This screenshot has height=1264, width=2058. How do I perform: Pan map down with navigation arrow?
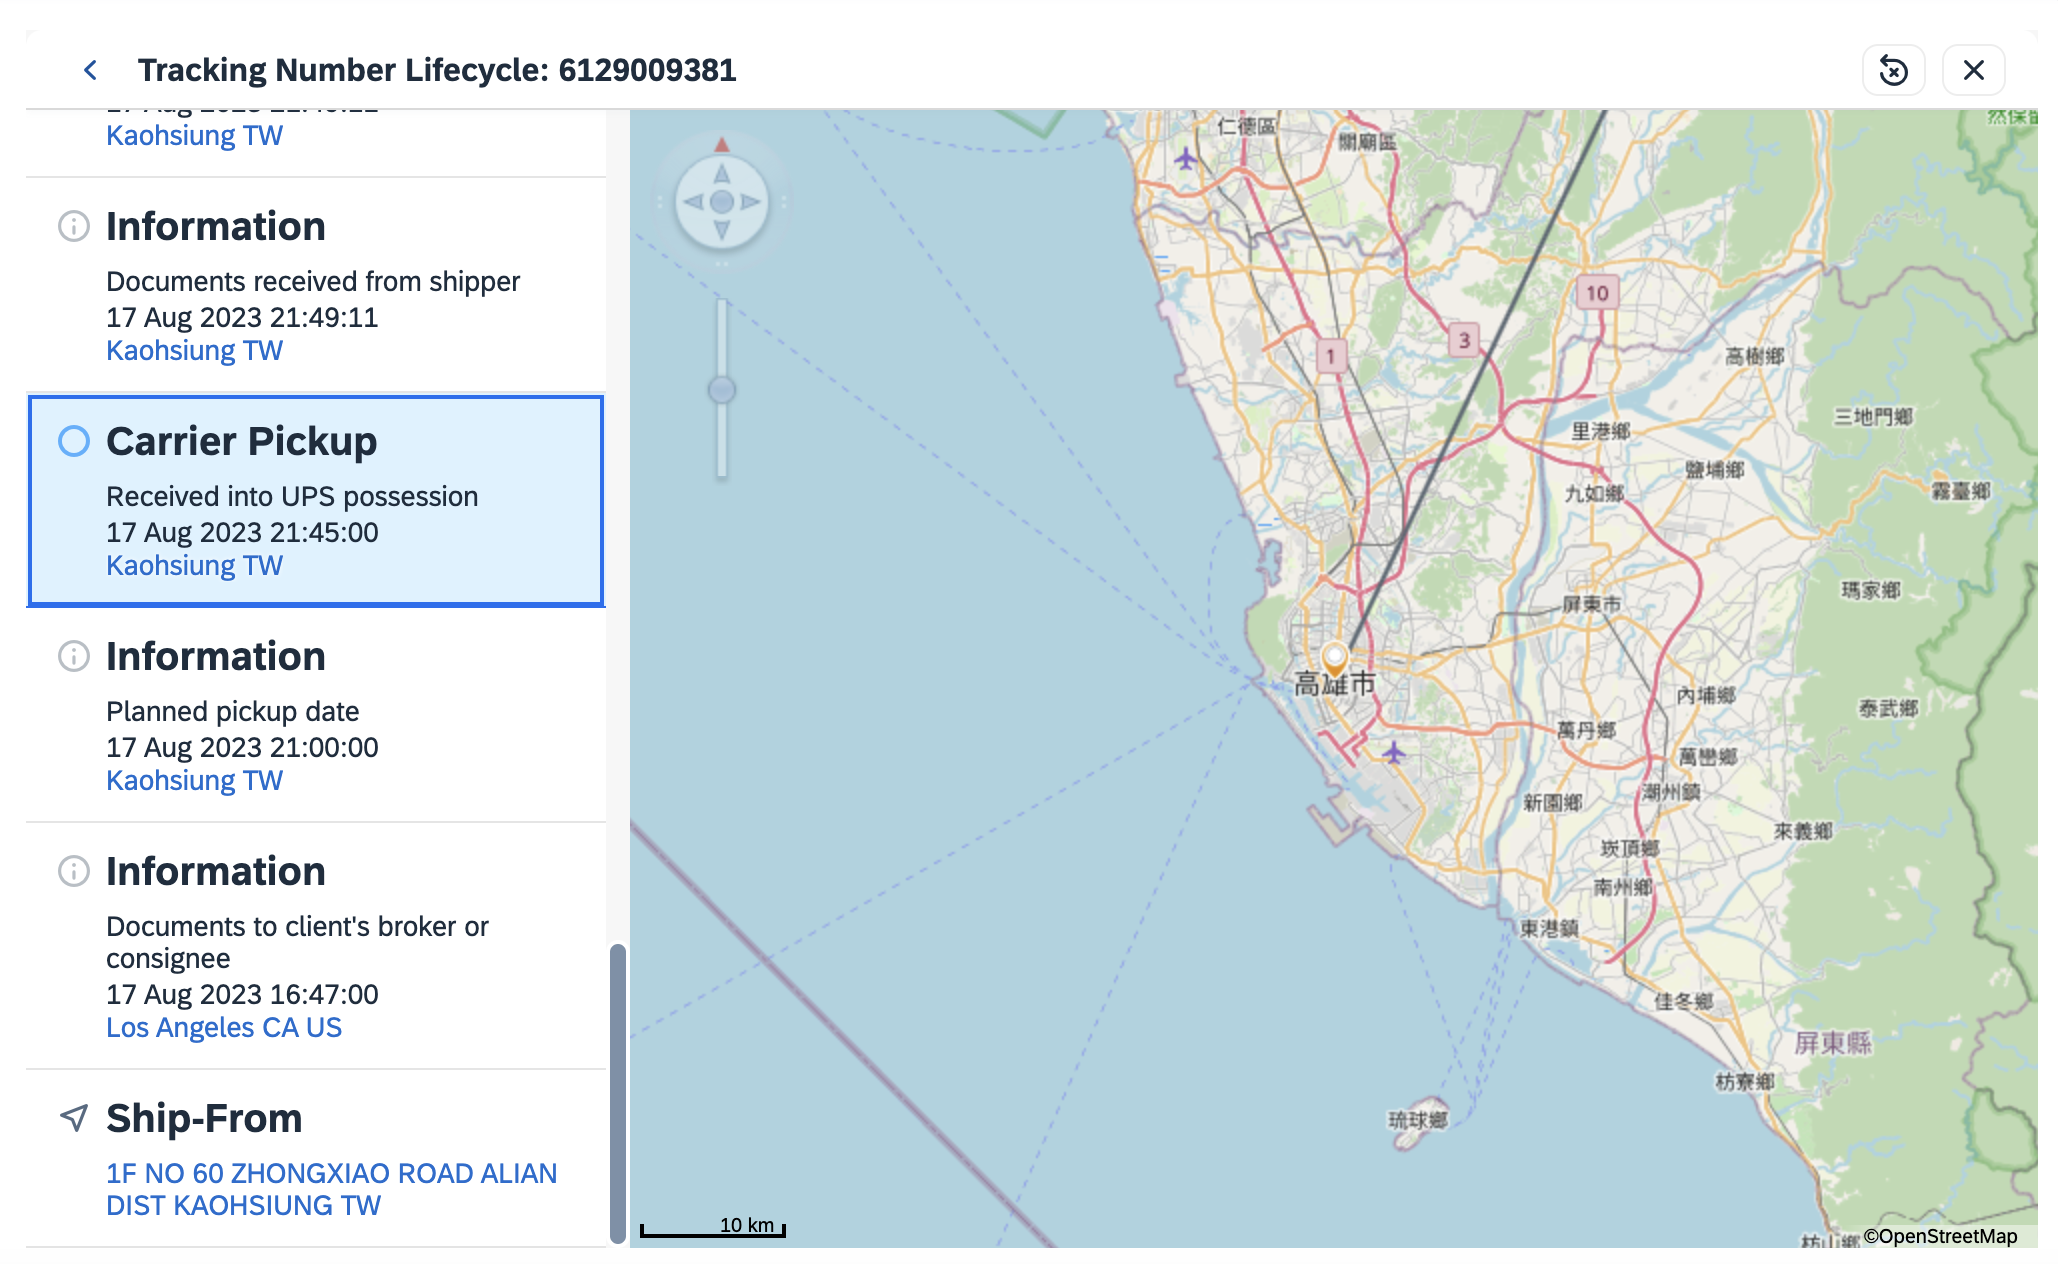[x=721, y=231]
